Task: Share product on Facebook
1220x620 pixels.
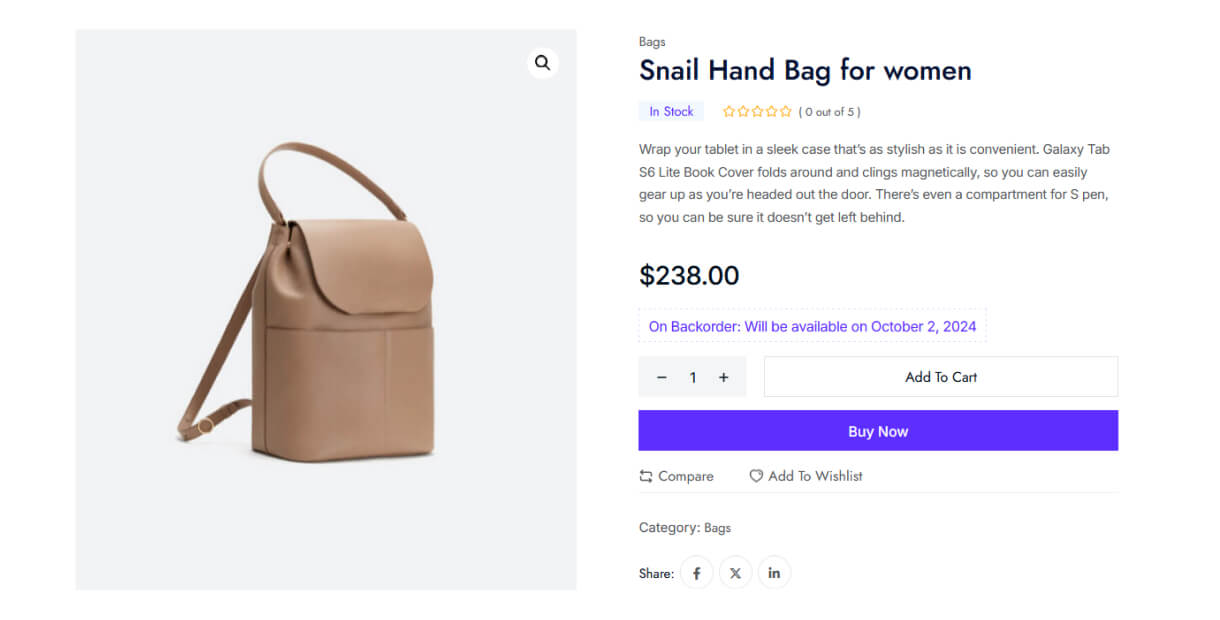Action: [697, 573]
